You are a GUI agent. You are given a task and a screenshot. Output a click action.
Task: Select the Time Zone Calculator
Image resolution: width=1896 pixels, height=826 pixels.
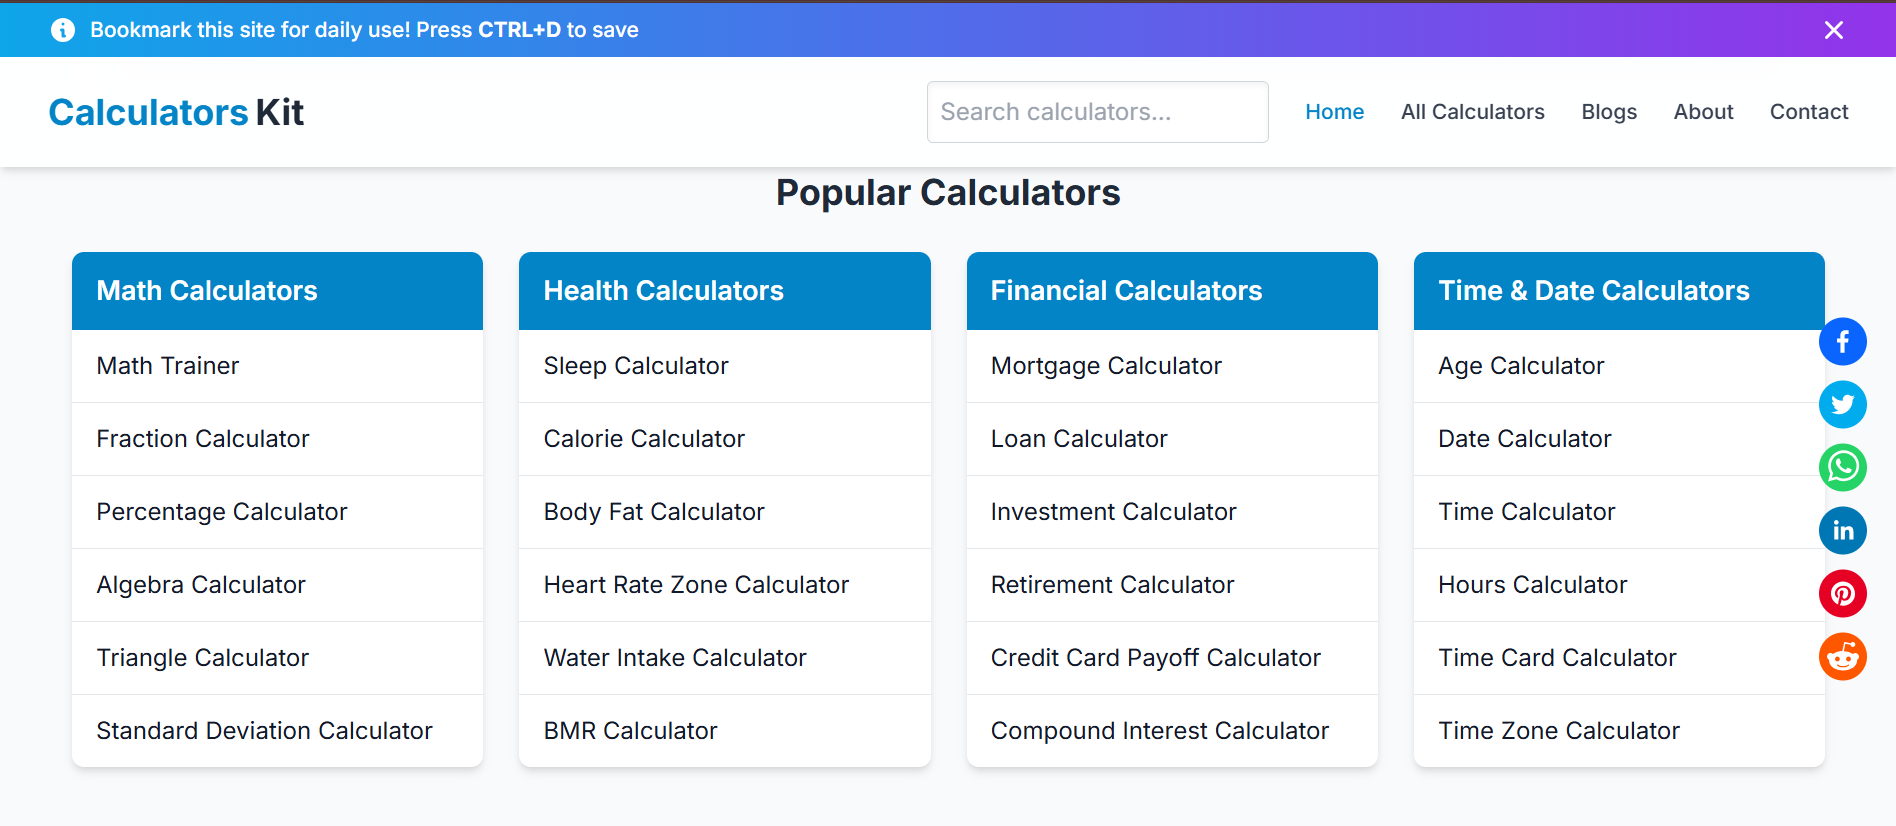point(1558,731)
